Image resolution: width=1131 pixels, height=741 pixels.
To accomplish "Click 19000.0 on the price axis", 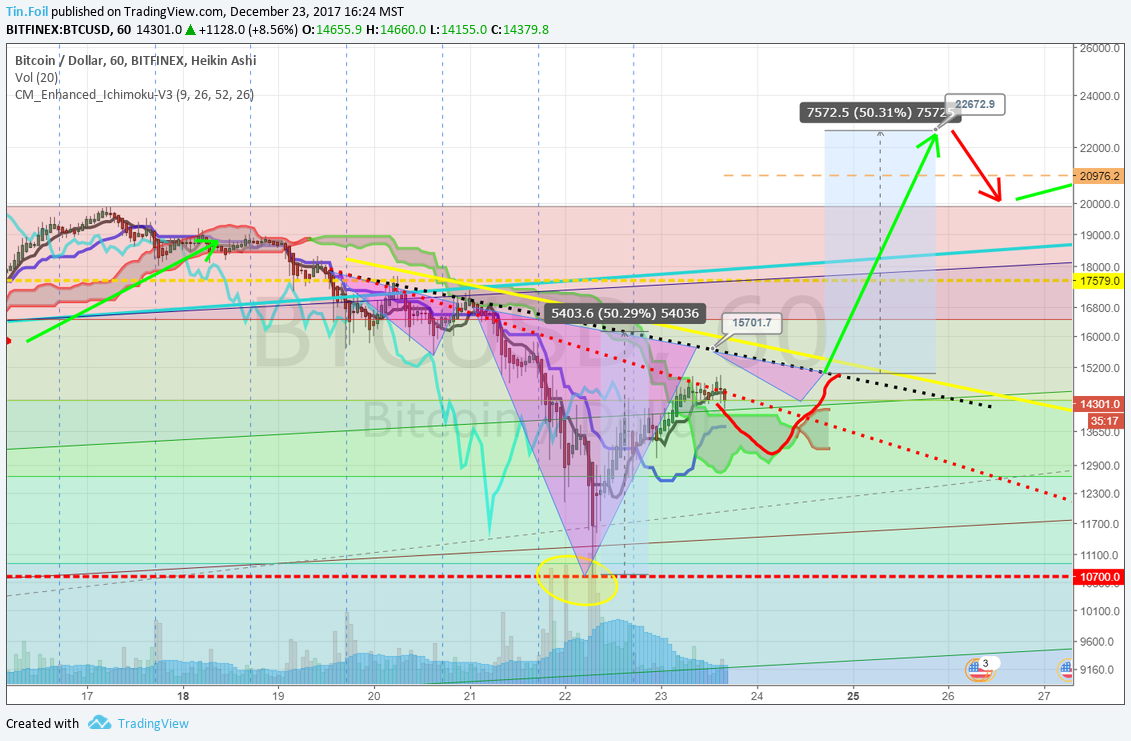I will [x=1100, y=235].
